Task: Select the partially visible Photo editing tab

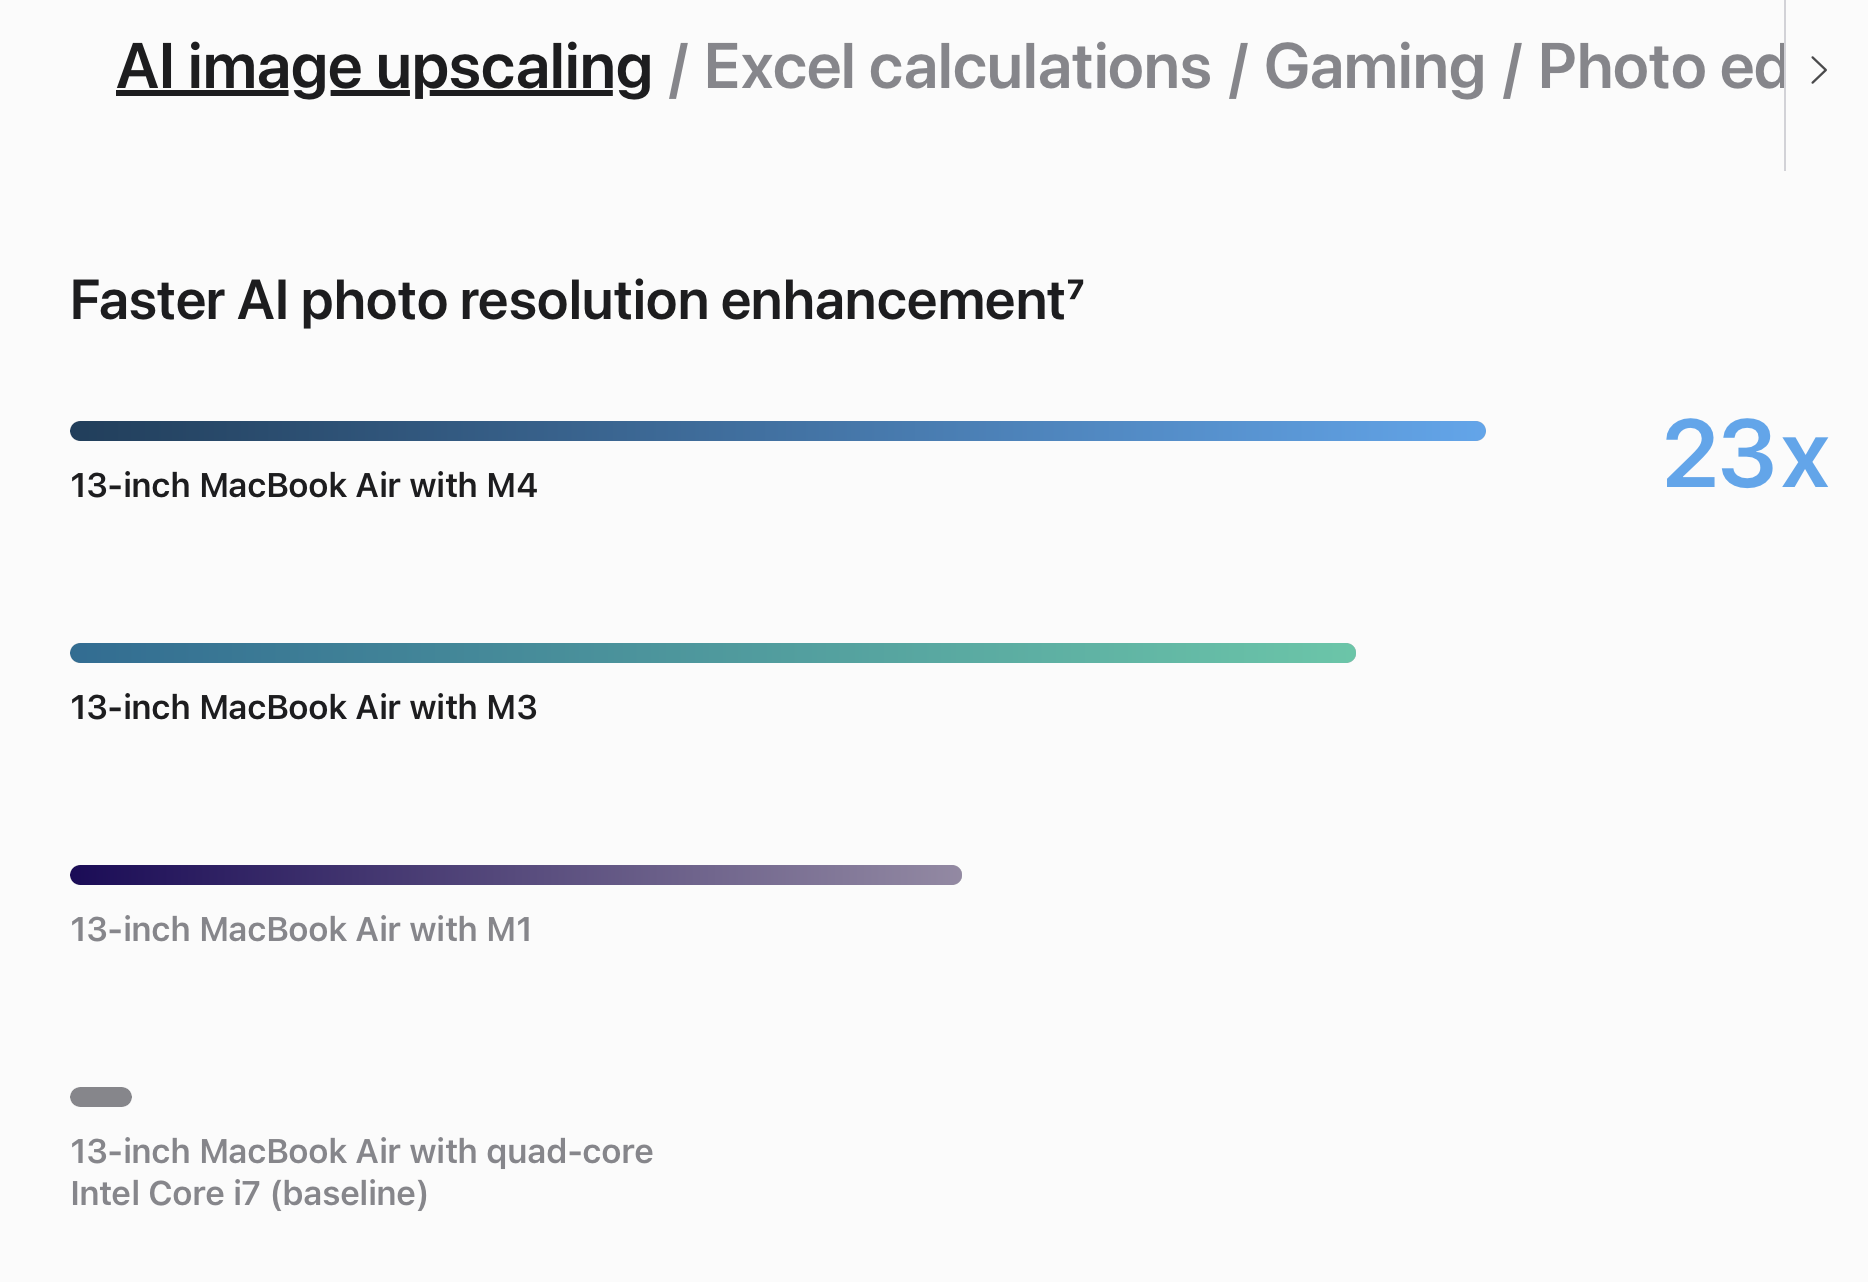Action: [1661, 67]
